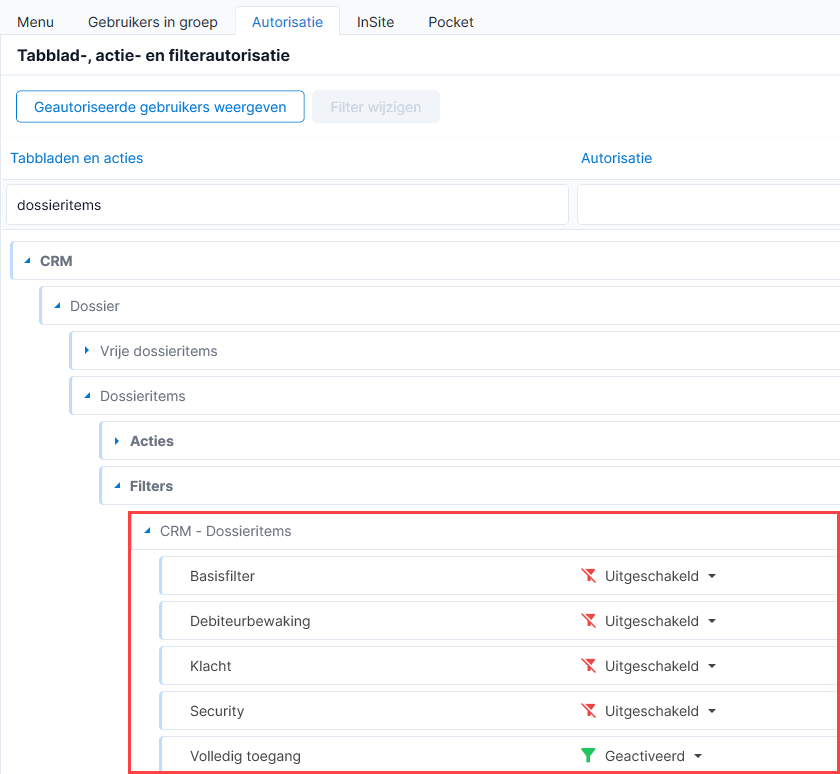Open the Basisfilter authorization dropdown arrow
Viewport: 840px width, 774px height.
click(712, 576)
